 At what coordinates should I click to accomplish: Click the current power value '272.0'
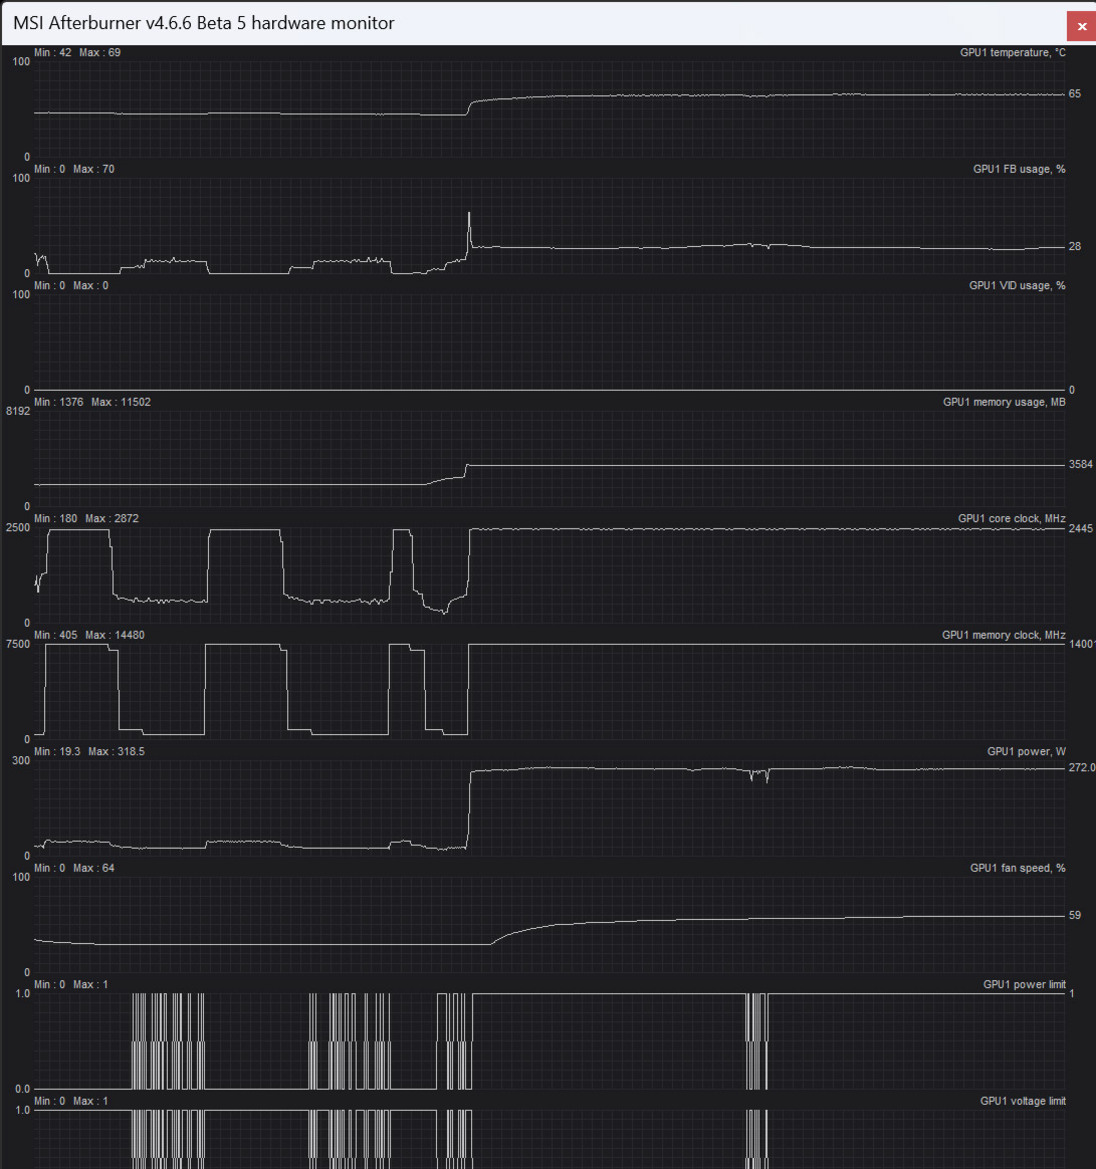[1082, 767]
